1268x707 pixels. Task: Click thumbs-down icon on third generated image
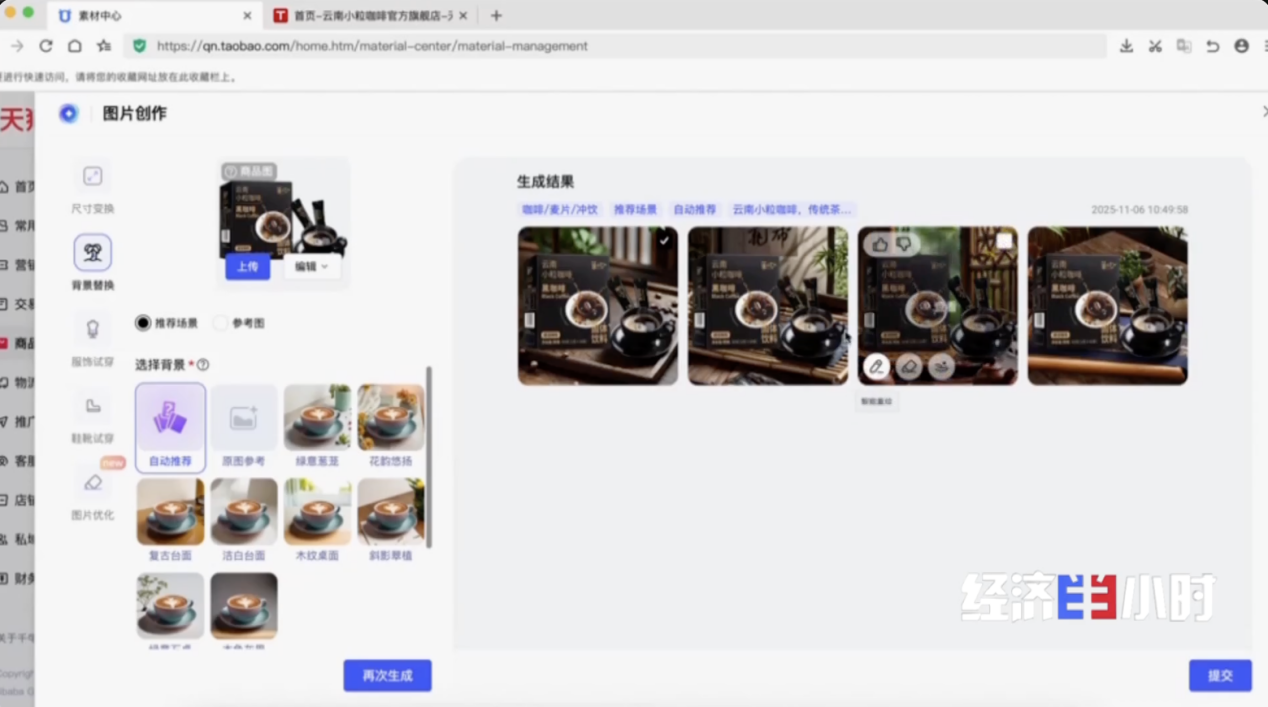(x=903, y=244)
